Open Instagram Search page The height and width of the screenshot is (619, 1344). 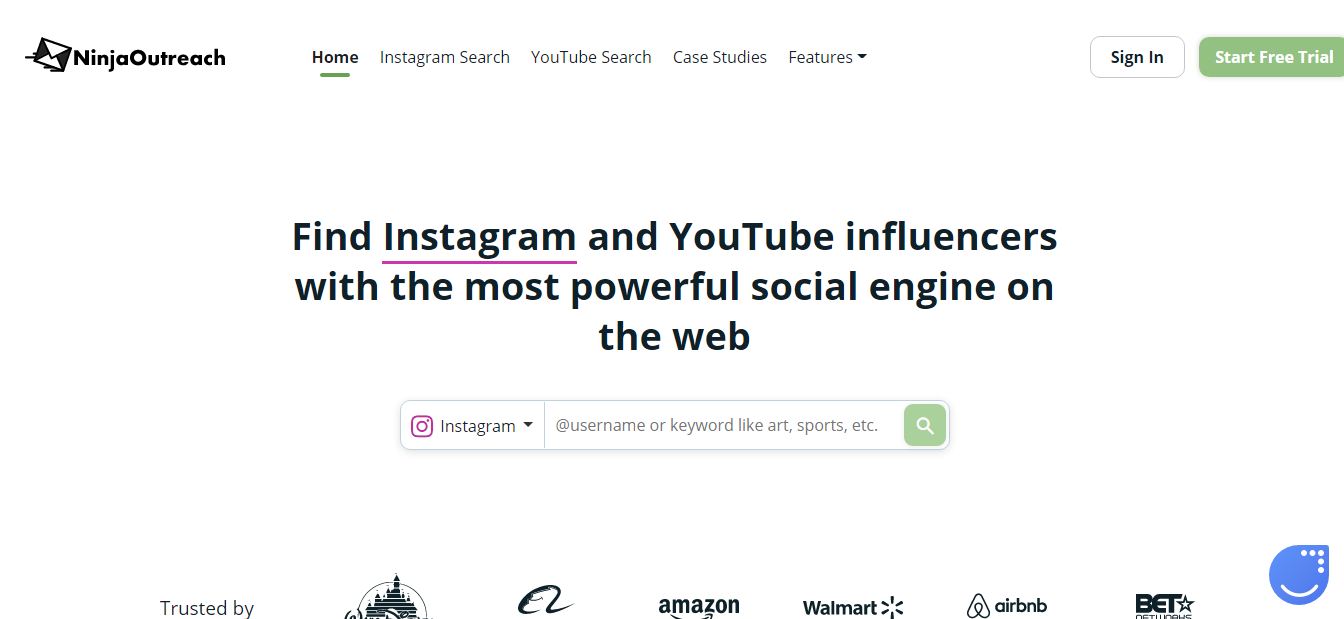[445, 57]
